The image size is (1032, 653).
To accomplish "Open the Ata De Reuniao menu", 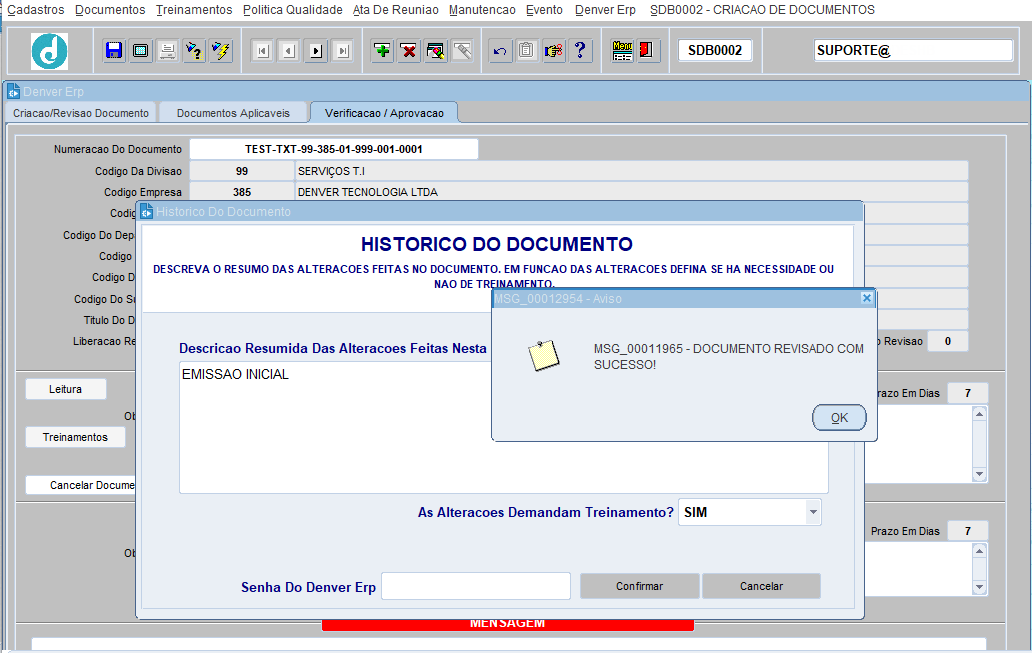I will (396, 10).
